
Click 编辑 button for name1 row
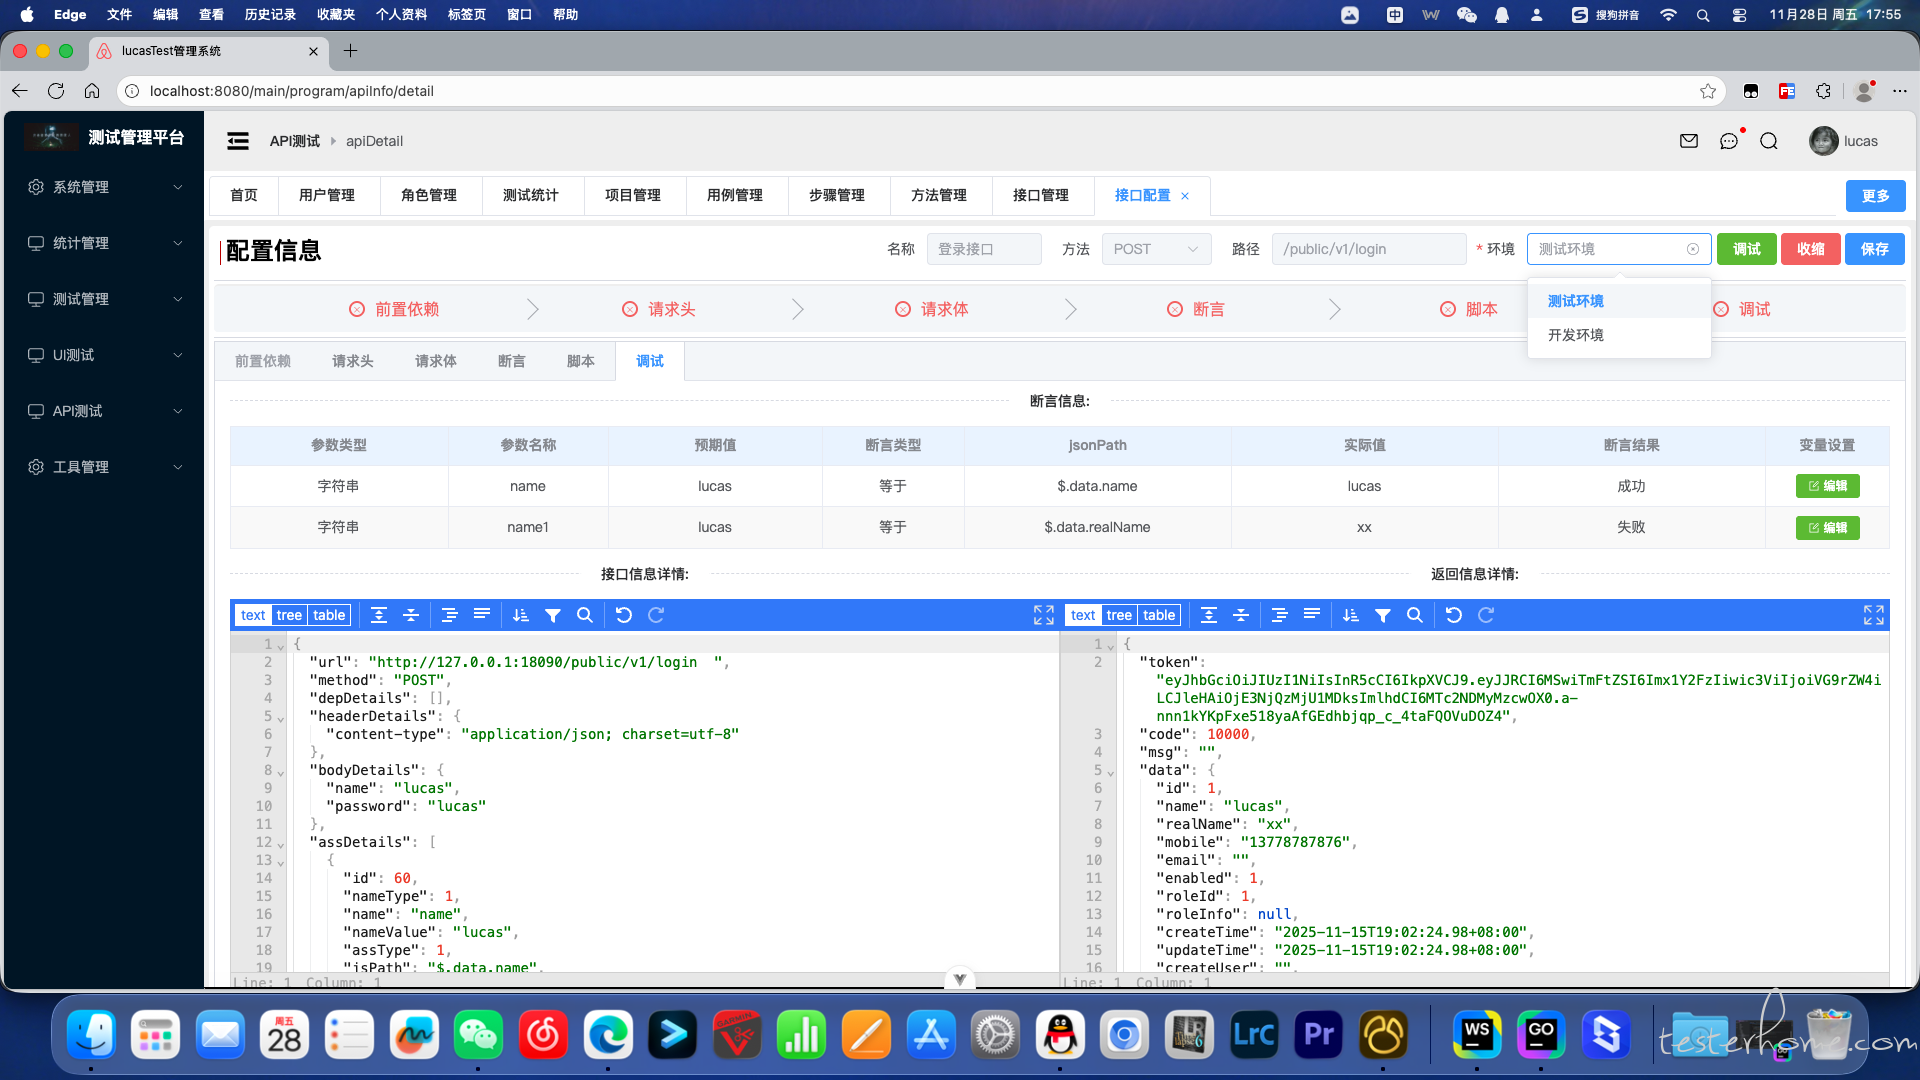(x=1827, y=527)
